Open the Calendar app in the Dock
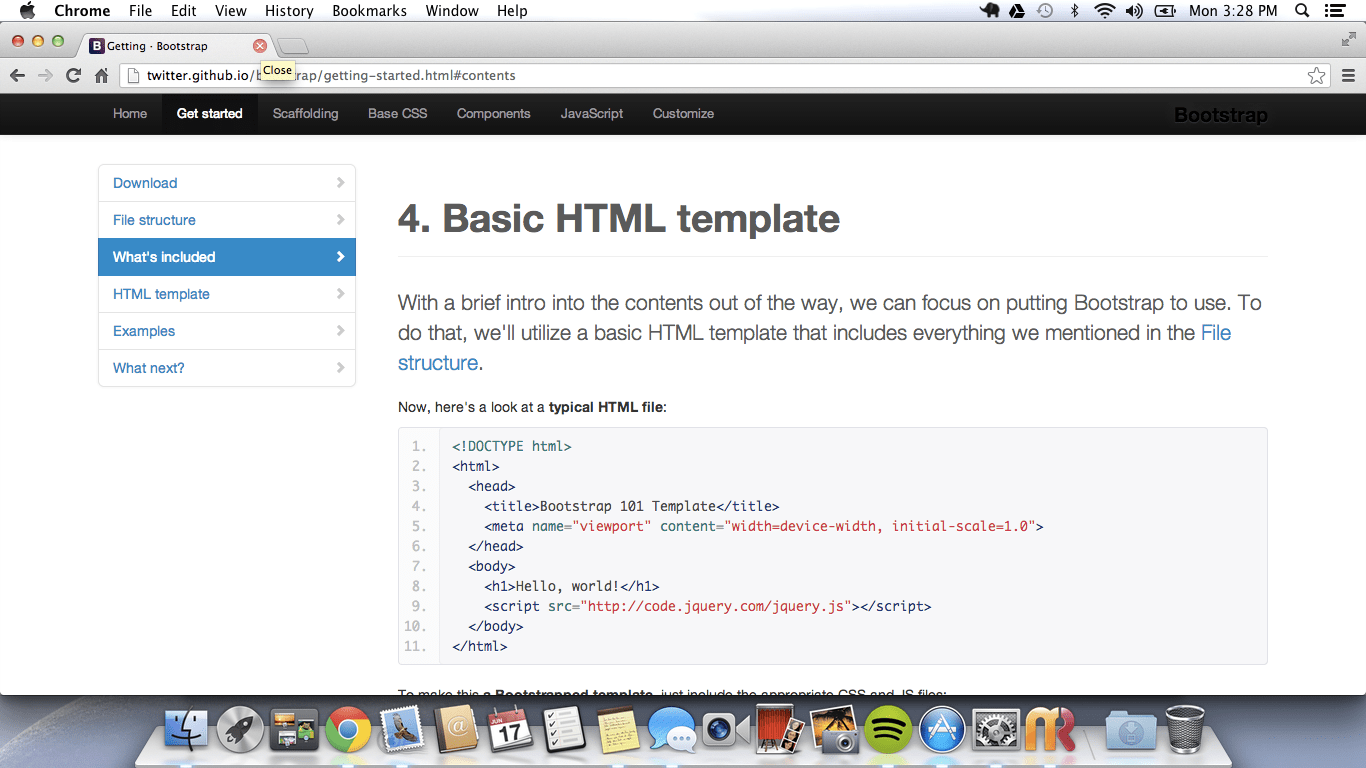Viewport: 1366px width, 768px height. pos(510,730)
